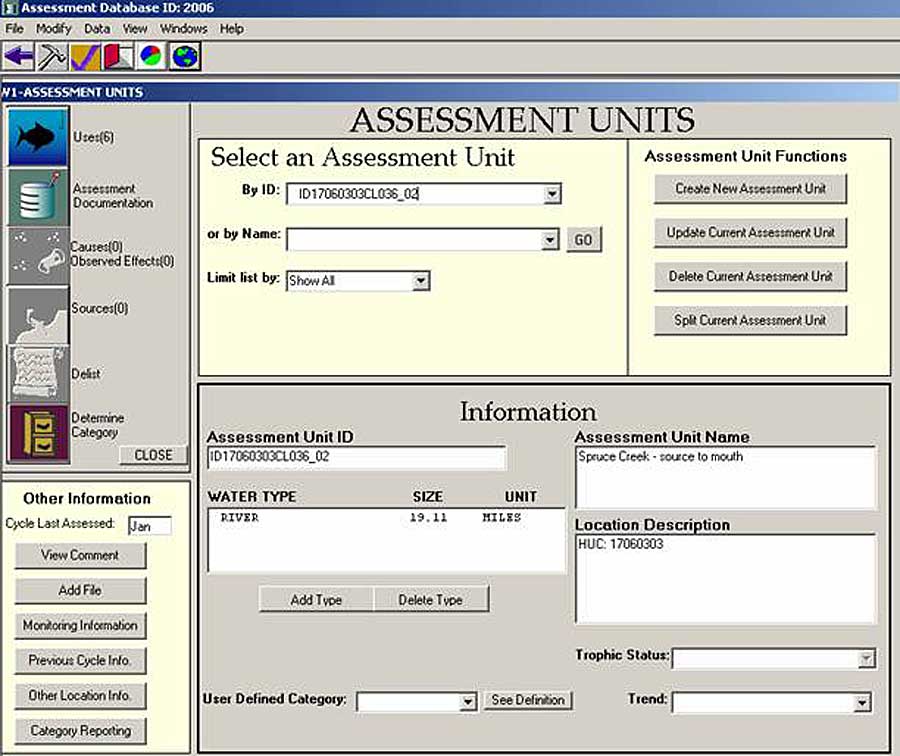
Task: Click the Add File button
Action: (x=80, y=590)
